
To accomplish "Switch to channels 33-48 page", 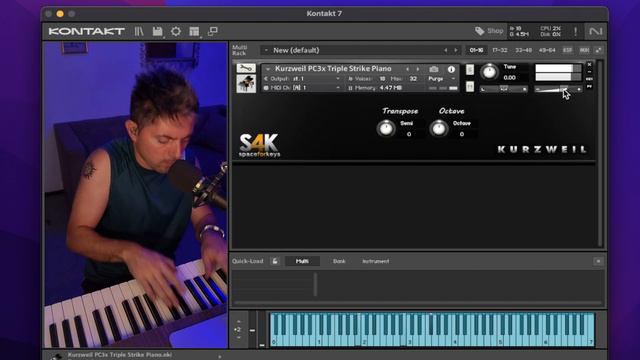I will point(523,50).
